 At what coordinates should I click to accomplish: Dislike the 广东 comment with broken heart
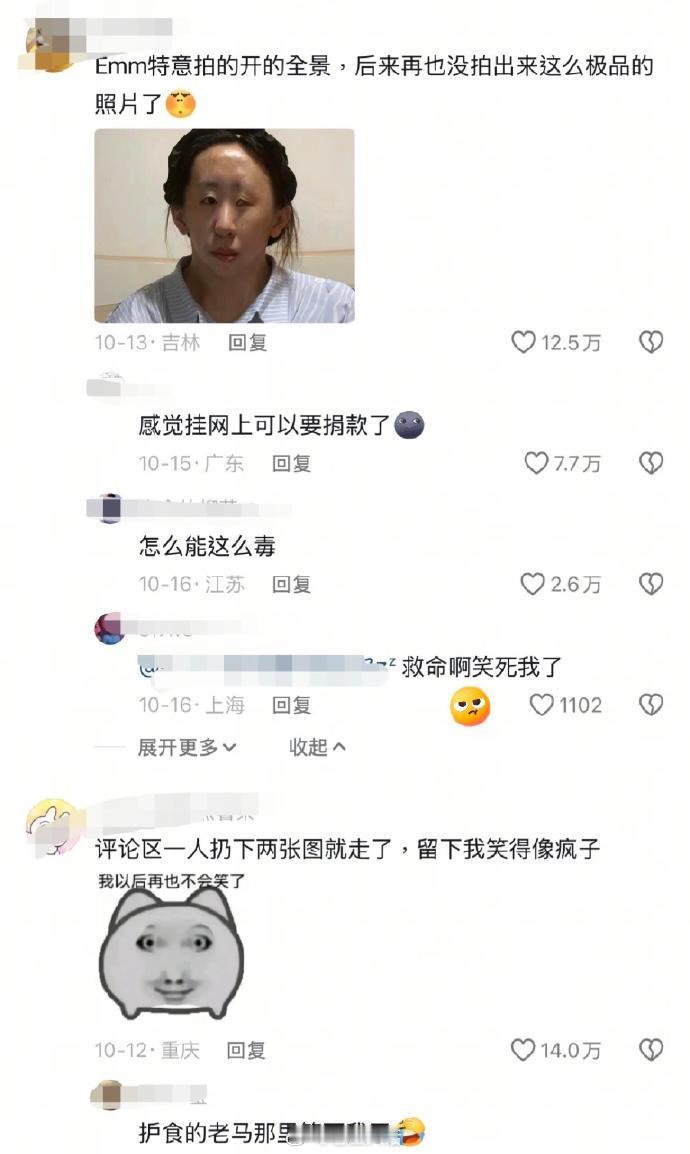tap(651, 463)
